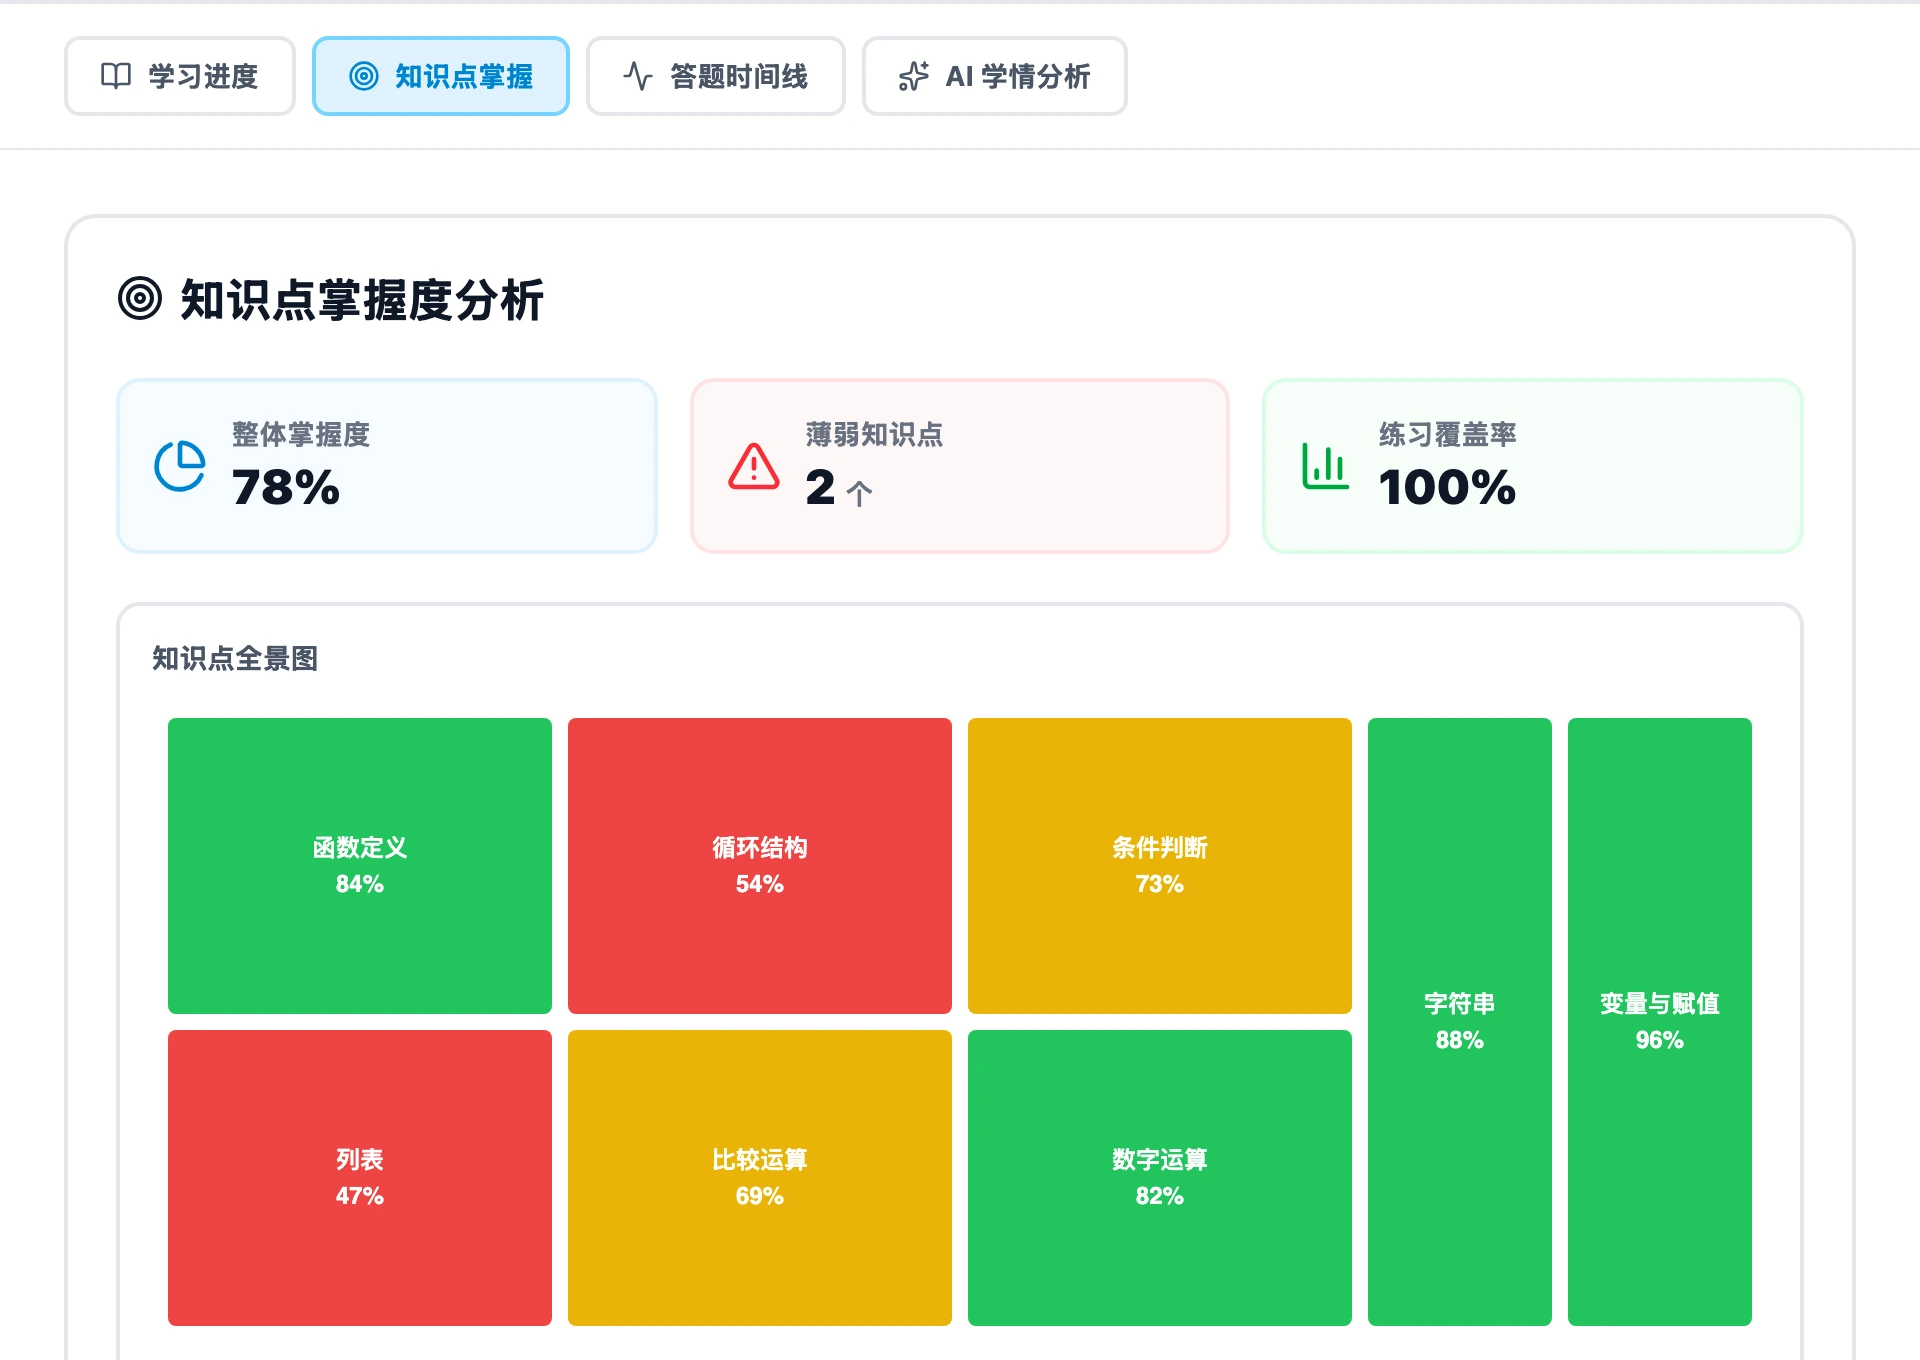Click the 78% overall mastery value
The width and height of the screenshot is (1920, 1360).
286,488
